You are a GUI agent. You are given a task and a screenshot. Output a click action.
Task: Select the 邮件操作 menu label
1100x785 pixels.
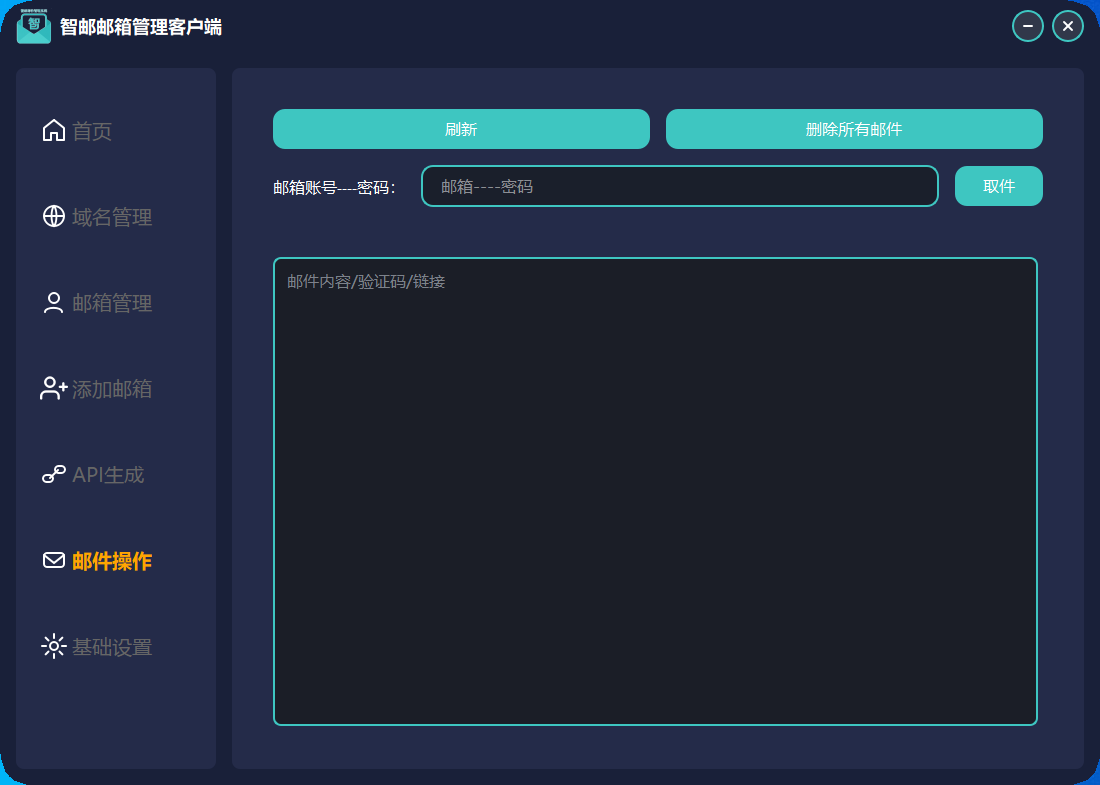[112, 561]
